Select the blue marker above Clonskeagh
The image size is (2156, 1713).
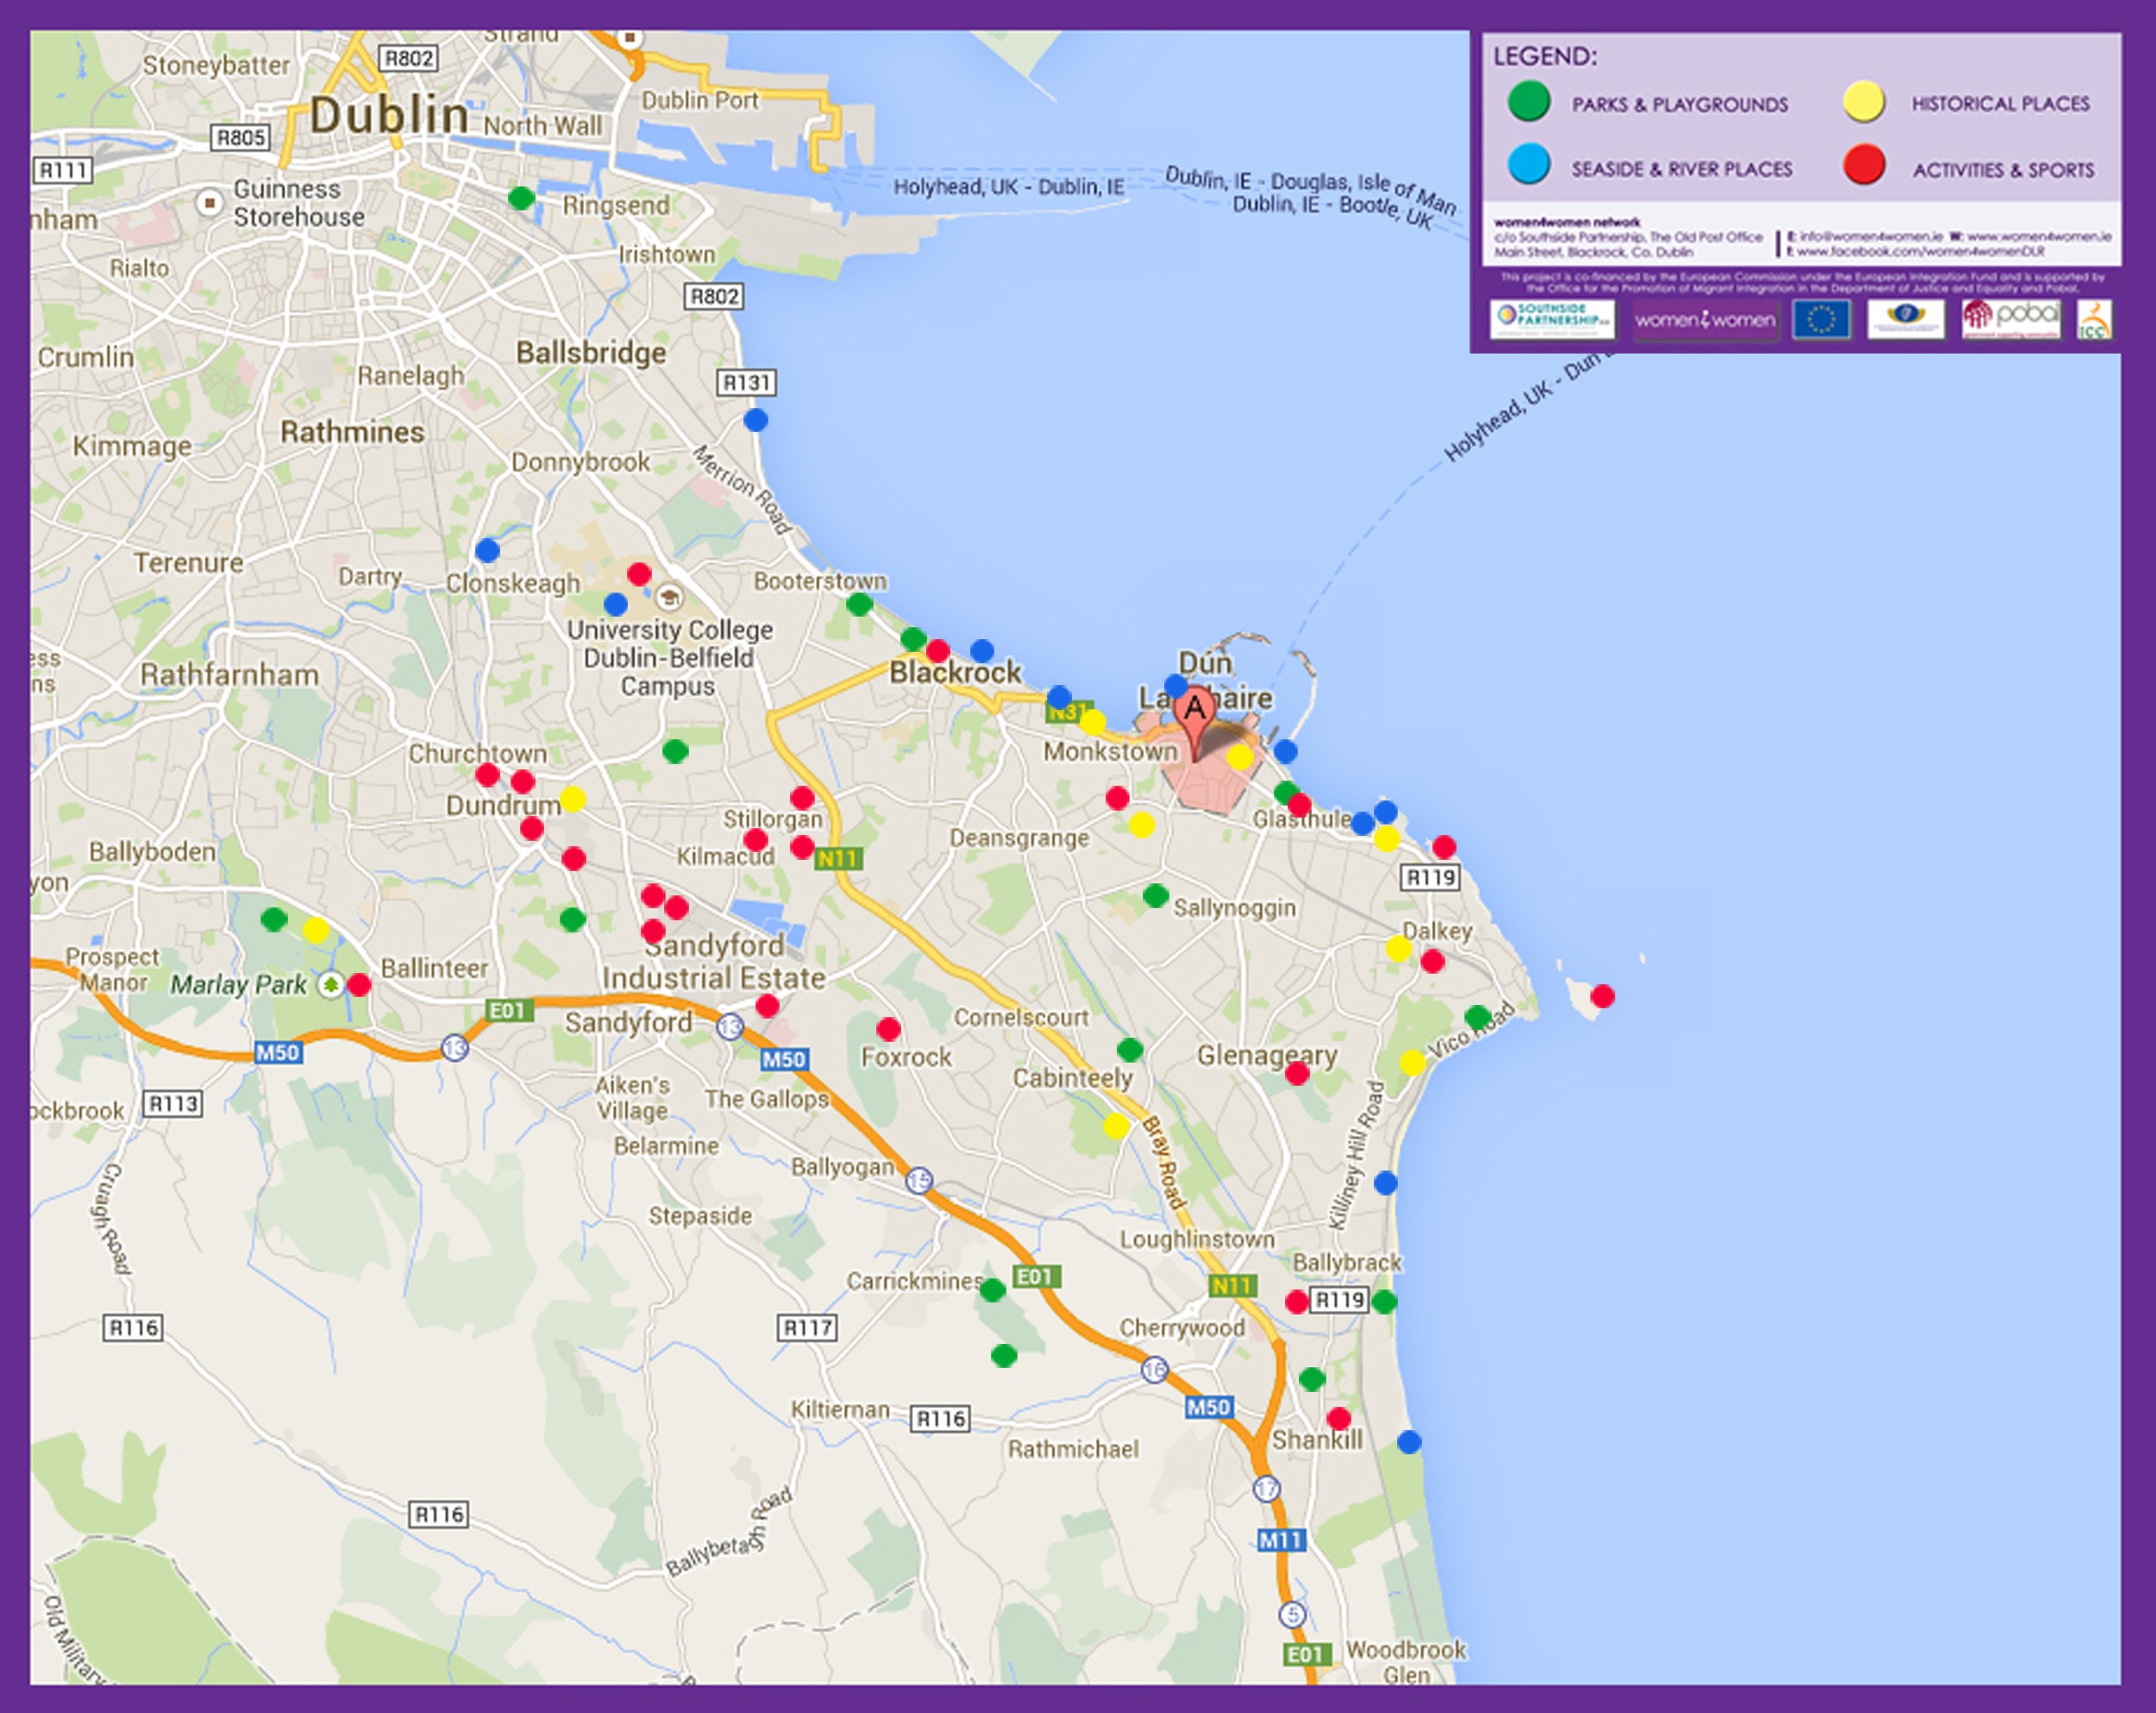tap(488, 550)
